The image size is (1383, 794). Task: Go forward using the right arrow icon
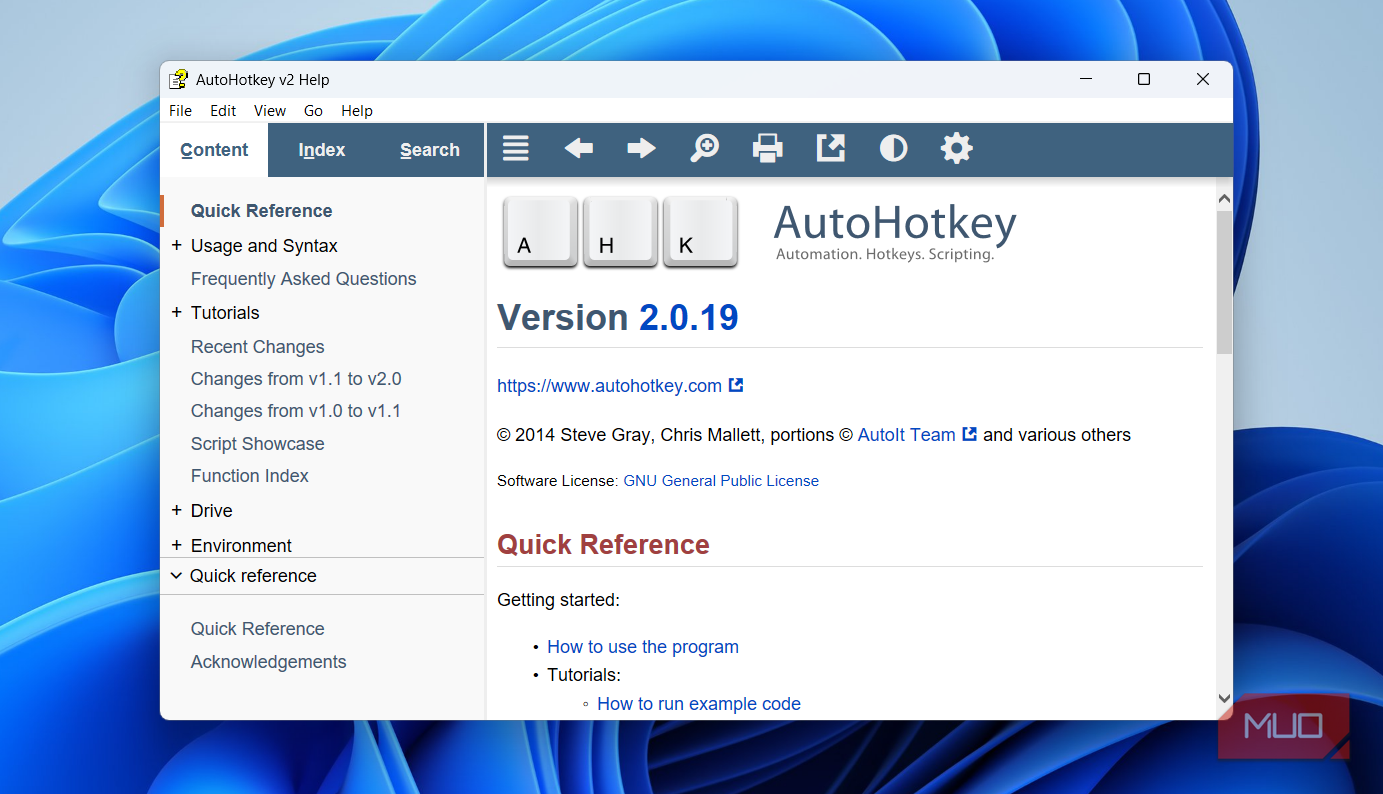pos(641,149)
